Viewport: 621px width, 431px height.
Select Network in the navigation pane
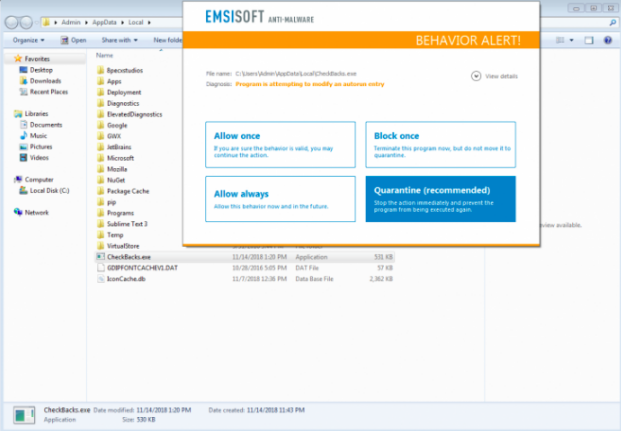pyautogui.click(x=36, y=212)
